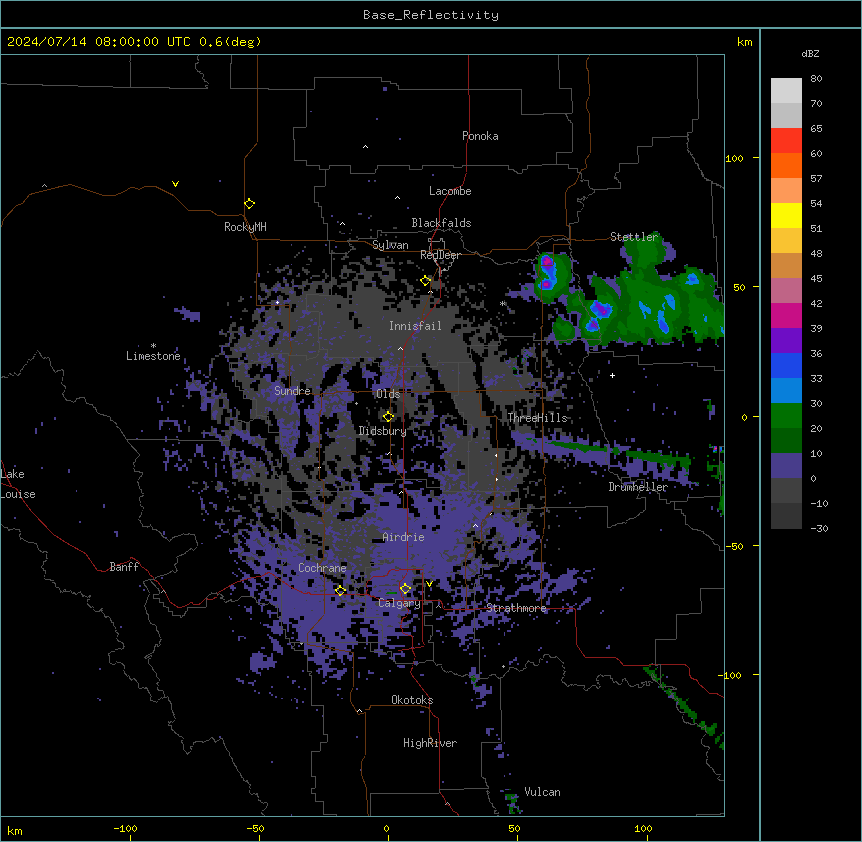Click the yellow V marker northeast of RockyMH
862x842 pixels.
pos(175,184)
